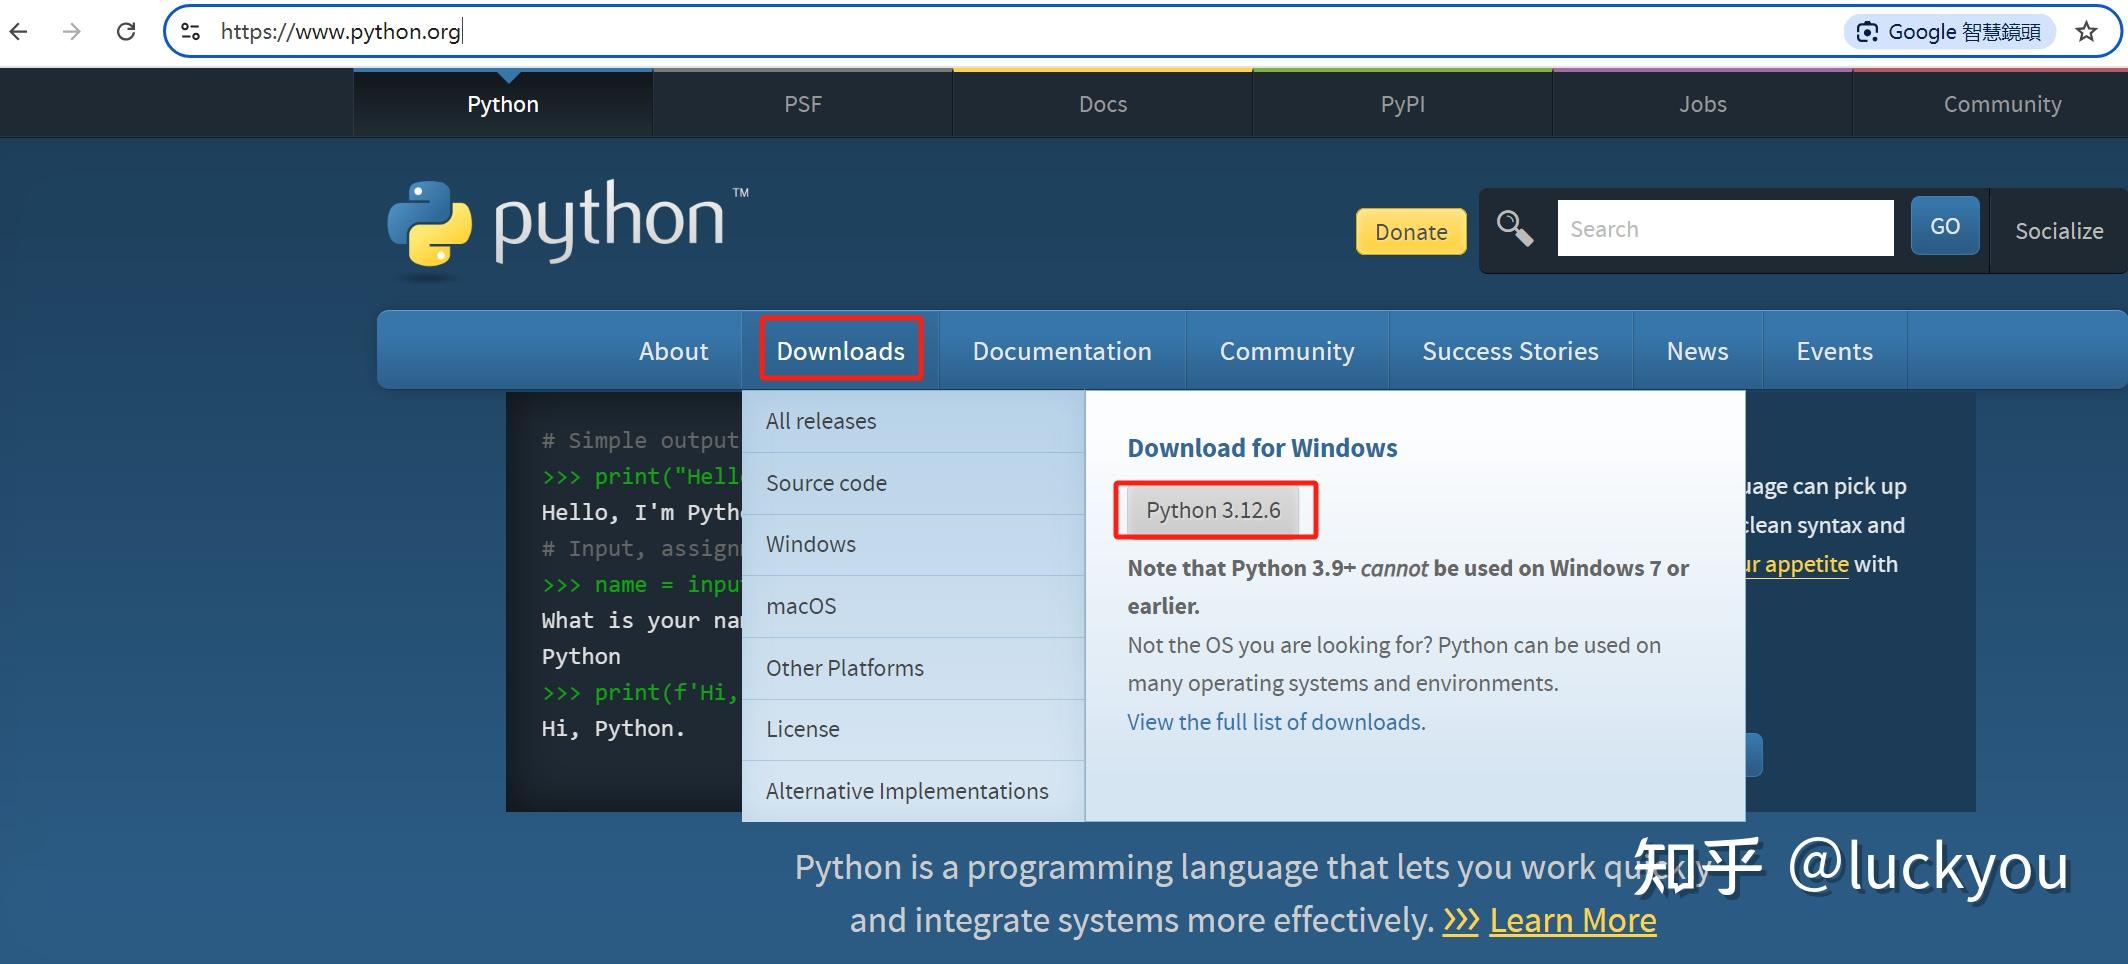Viewport: 2128px width, 964px height.
Task: Reload the page with refresh icon
Action: coord(126,32)
